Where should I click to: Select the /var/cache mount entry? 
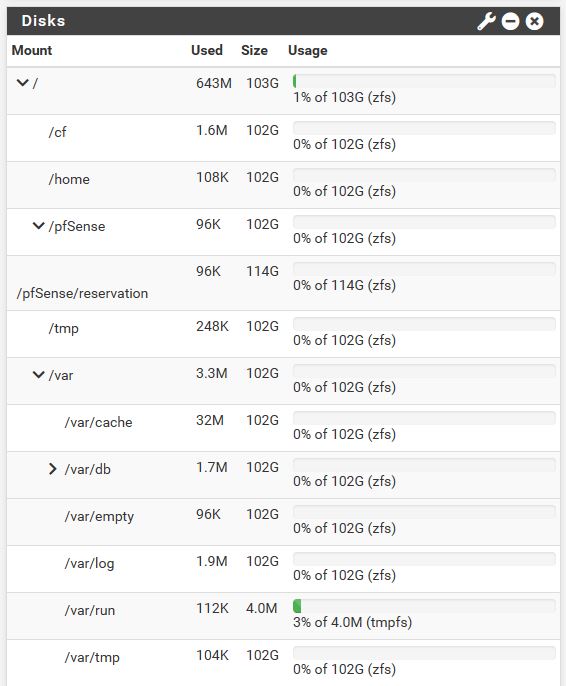tap(98, 422)
